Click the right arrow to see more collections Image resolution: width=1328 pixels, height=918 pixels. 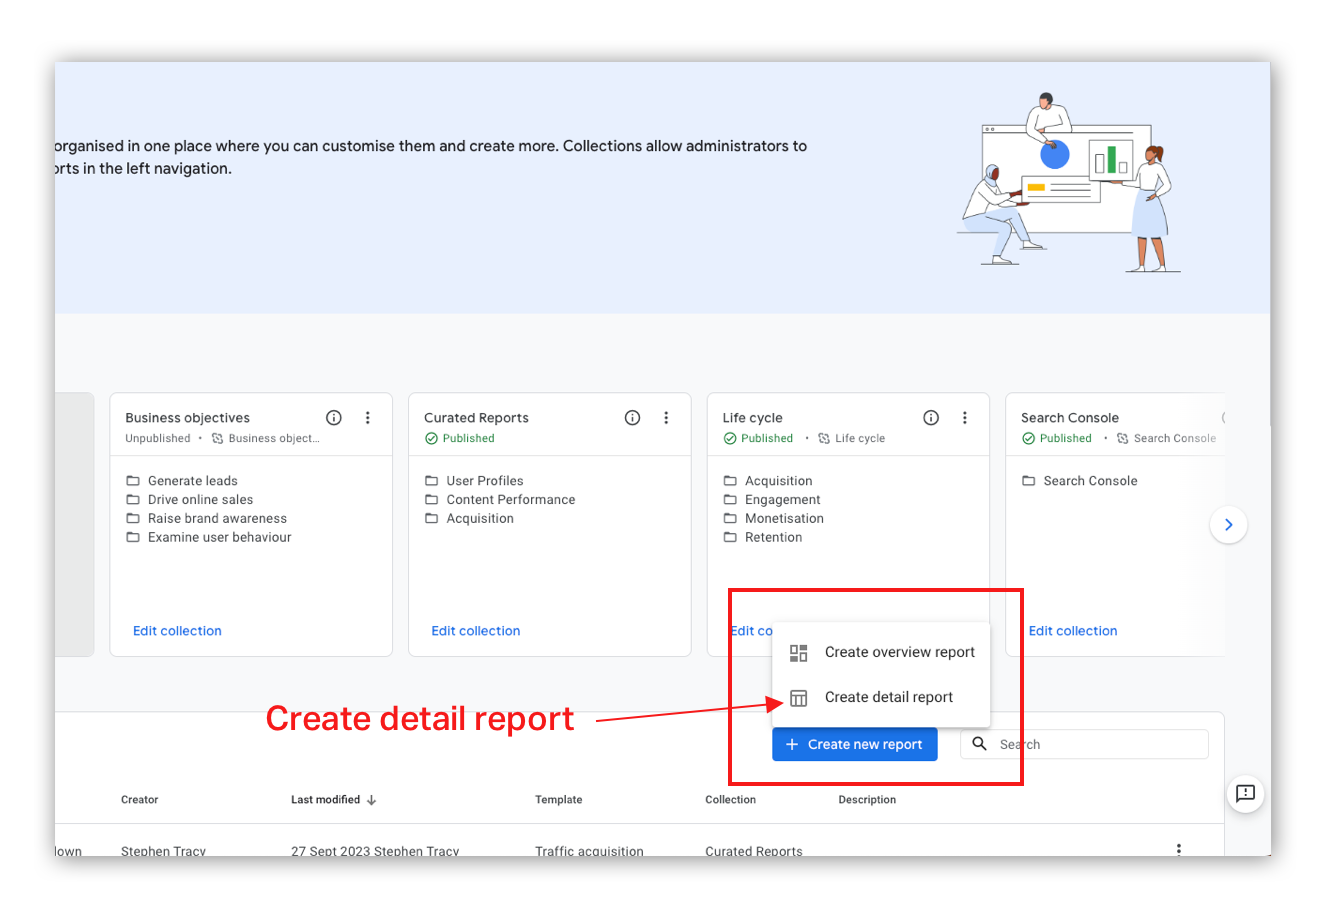click(x=1228, y=525)
